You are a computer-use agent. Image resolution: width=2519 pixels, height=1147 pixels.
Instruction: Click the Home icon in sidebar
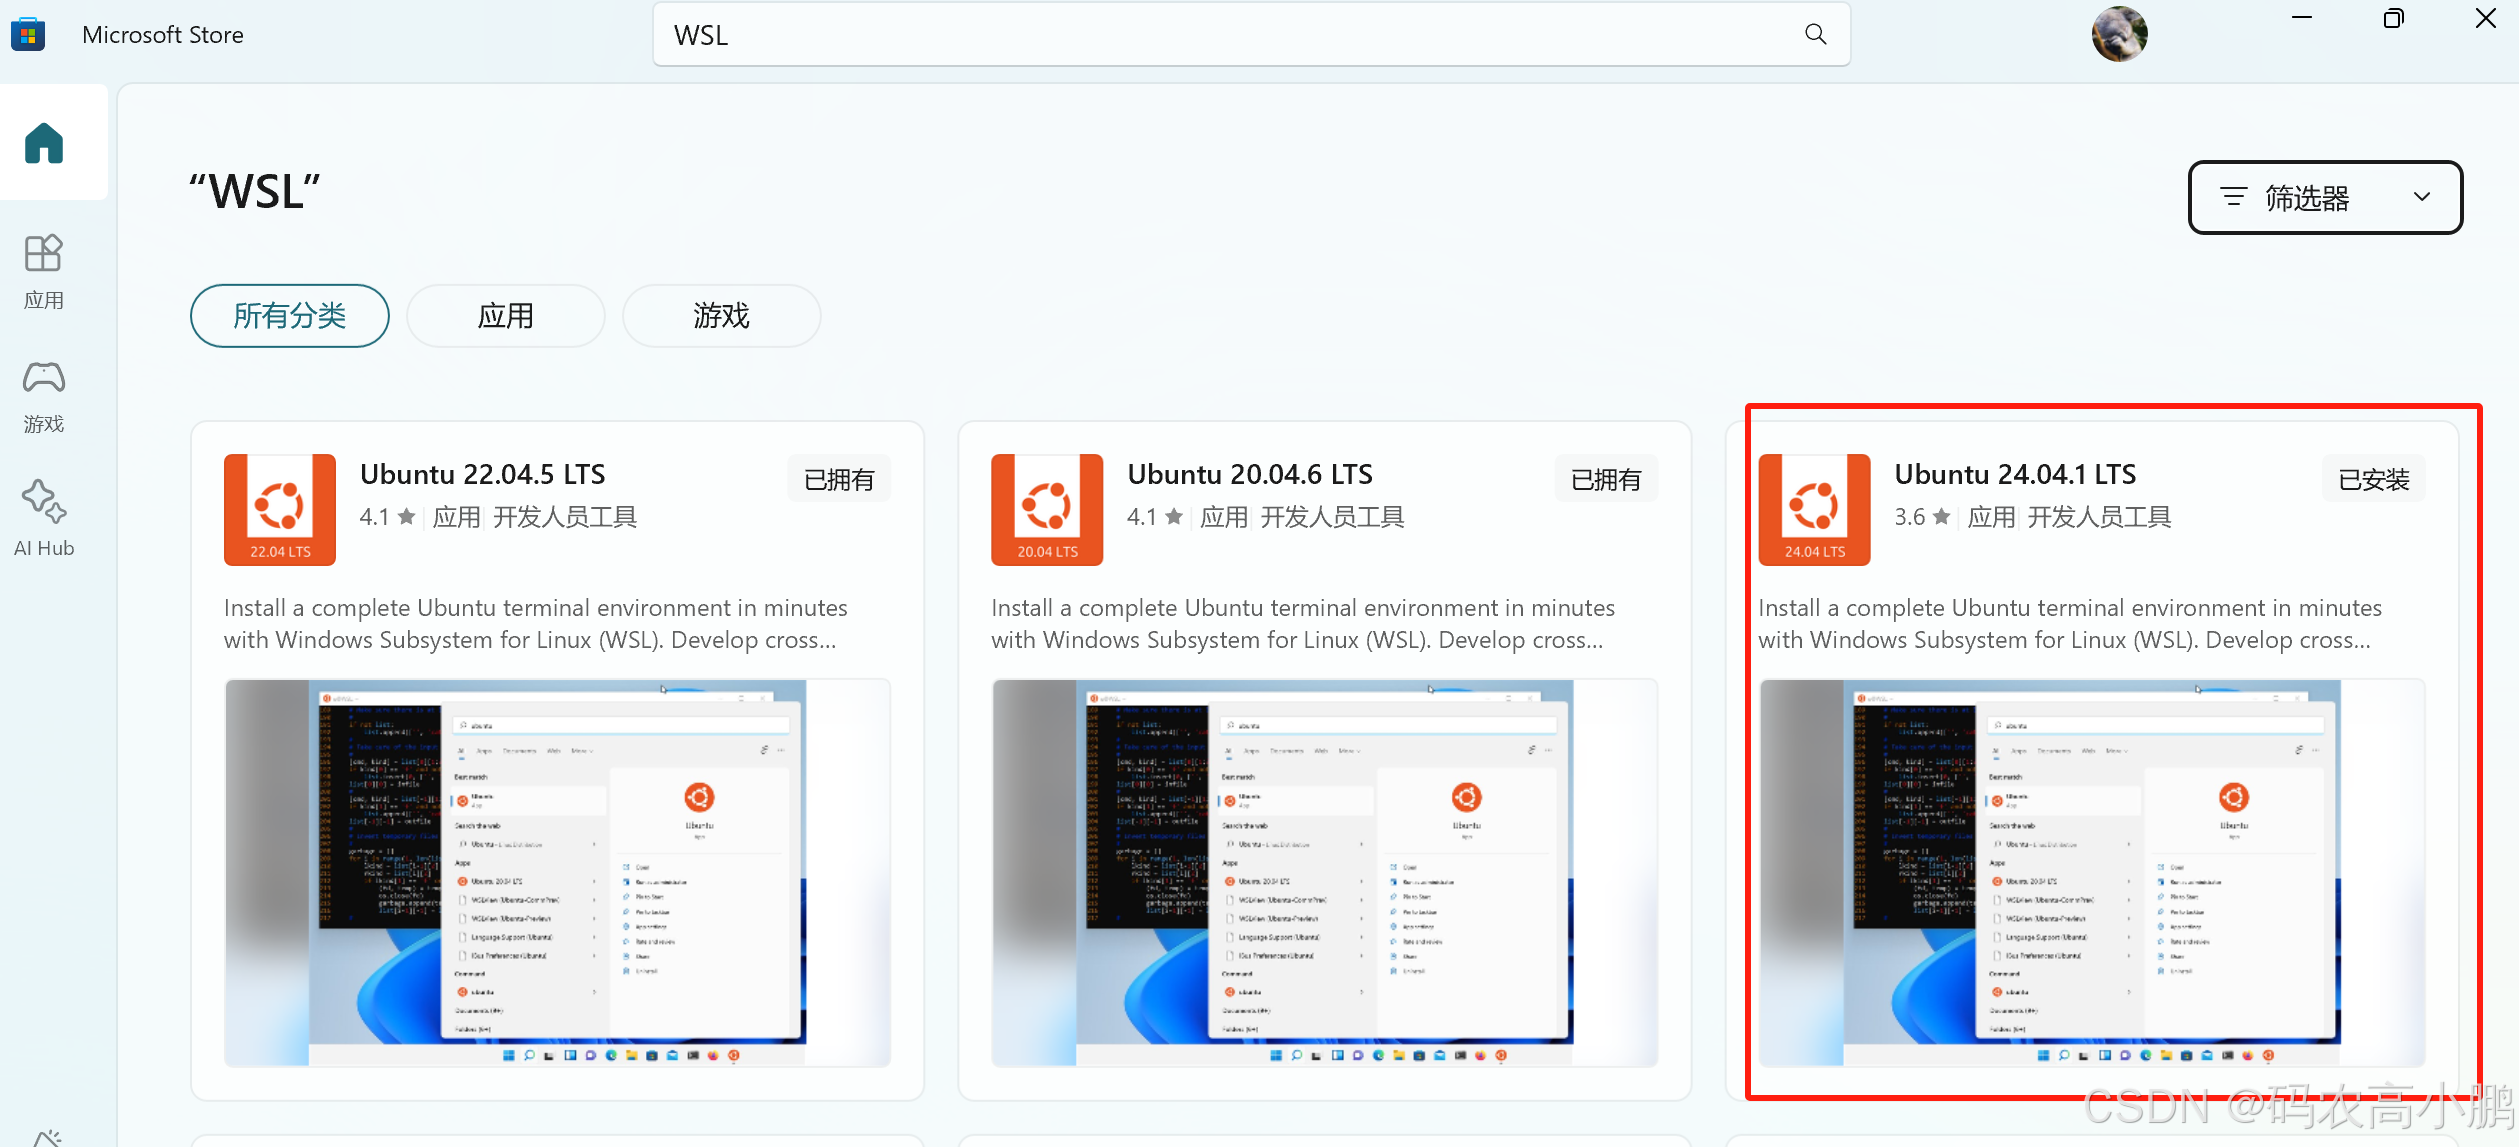(44, 143)
